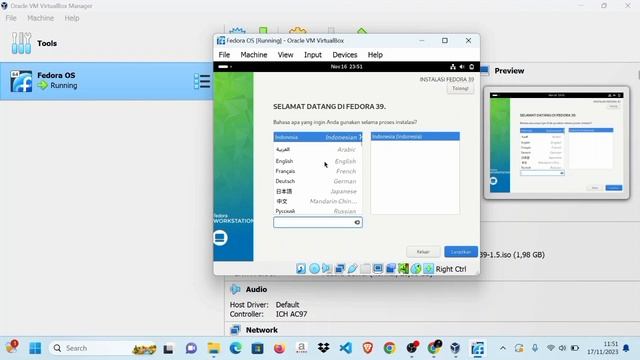Screen dimensions: 640x360
Task: Click the USB devices icon in VM status bar
Action: pos(352,268)
